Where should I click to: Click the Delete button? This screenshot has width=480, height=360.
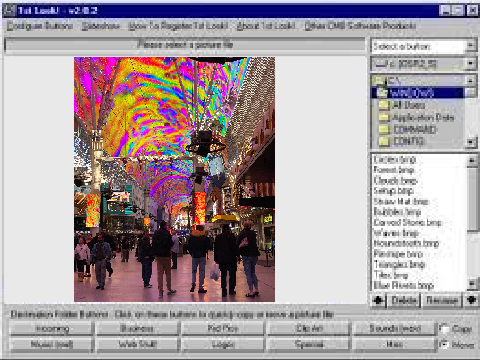(x=404, y=300)
